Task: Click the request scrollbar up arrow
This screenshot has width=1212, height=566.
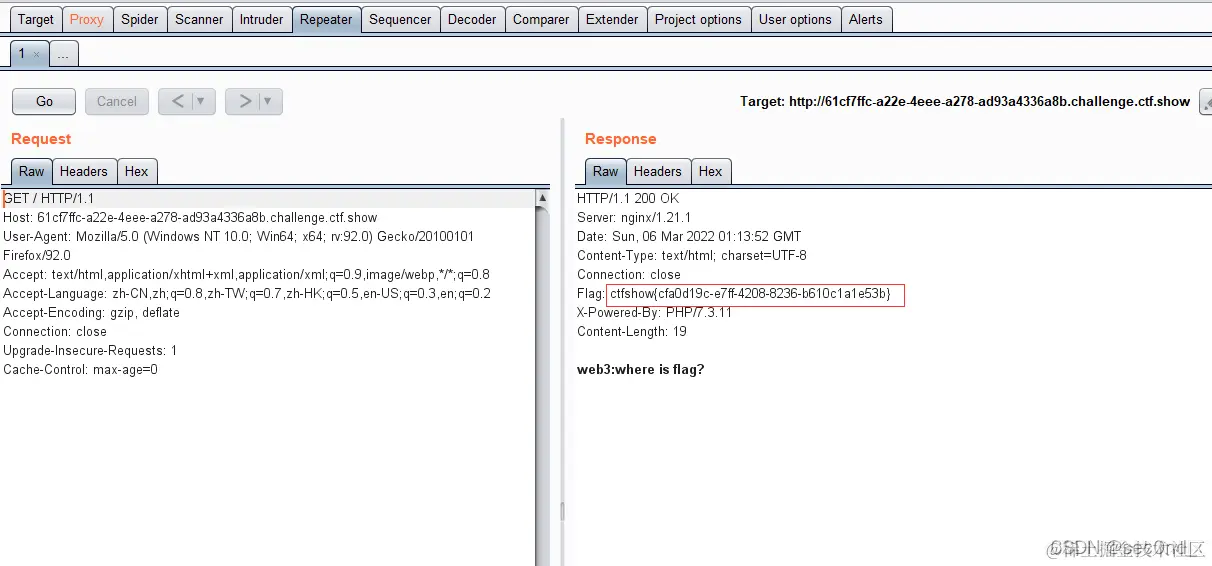Action: (x=543, y=198)
